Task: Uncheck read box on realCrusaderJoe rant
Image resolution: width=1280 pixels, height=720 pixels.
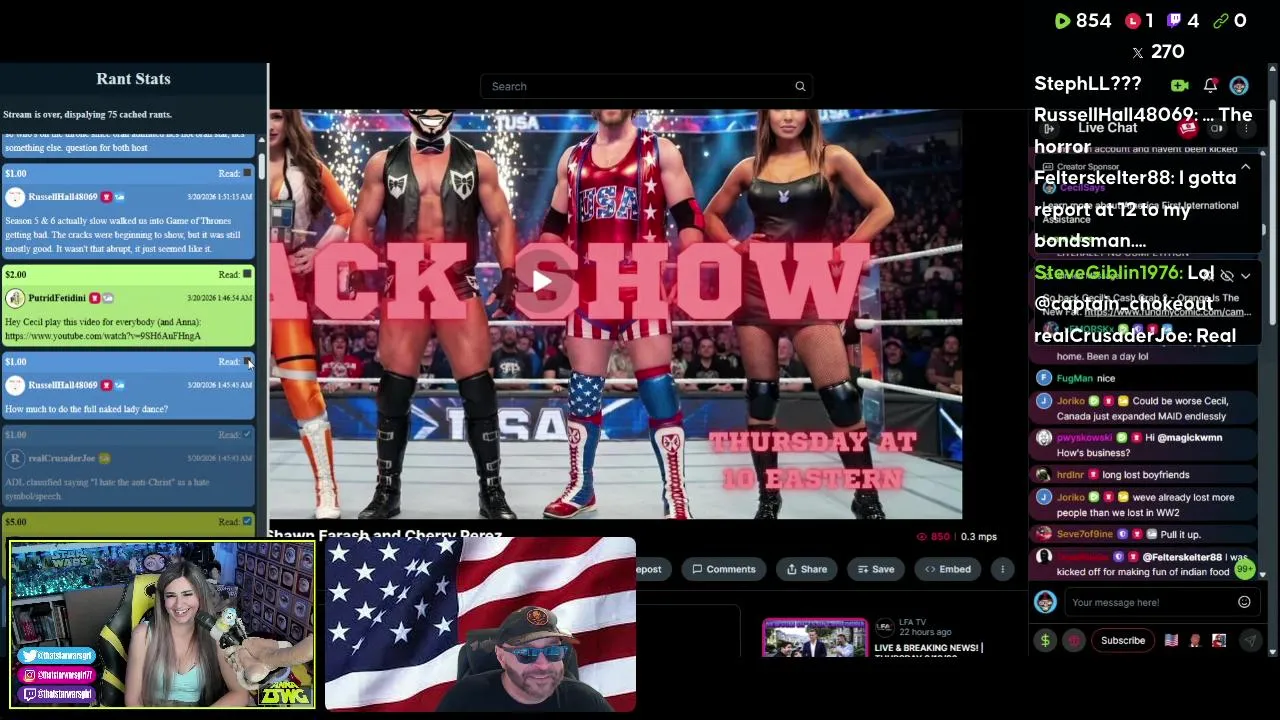Action: (x=248, y=434)
